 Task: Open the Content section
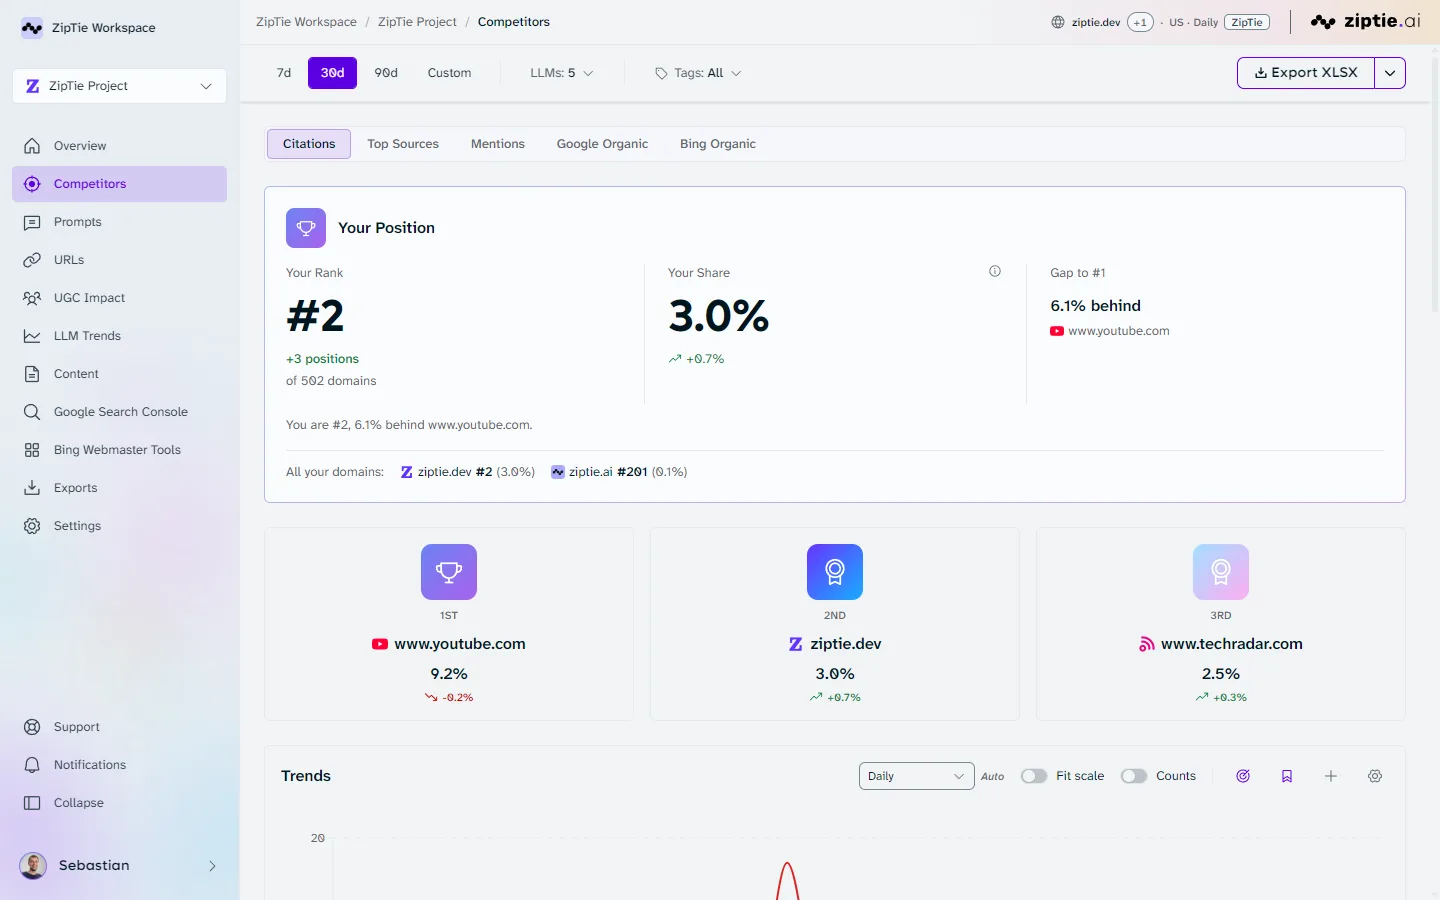pyautogui.click(x=119, y=374)
